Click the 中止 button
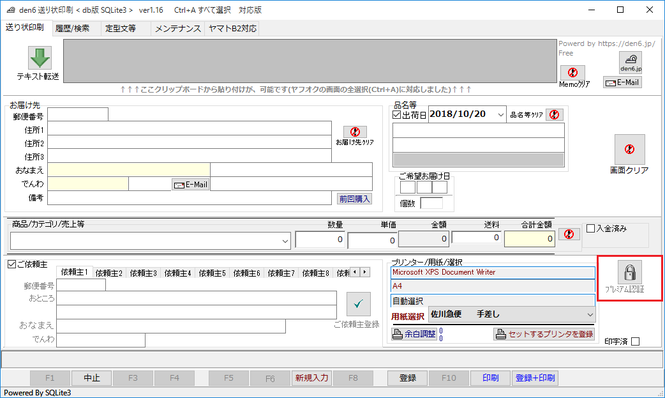Viewport: 665px width, 398px height. (x=92, y=378)
